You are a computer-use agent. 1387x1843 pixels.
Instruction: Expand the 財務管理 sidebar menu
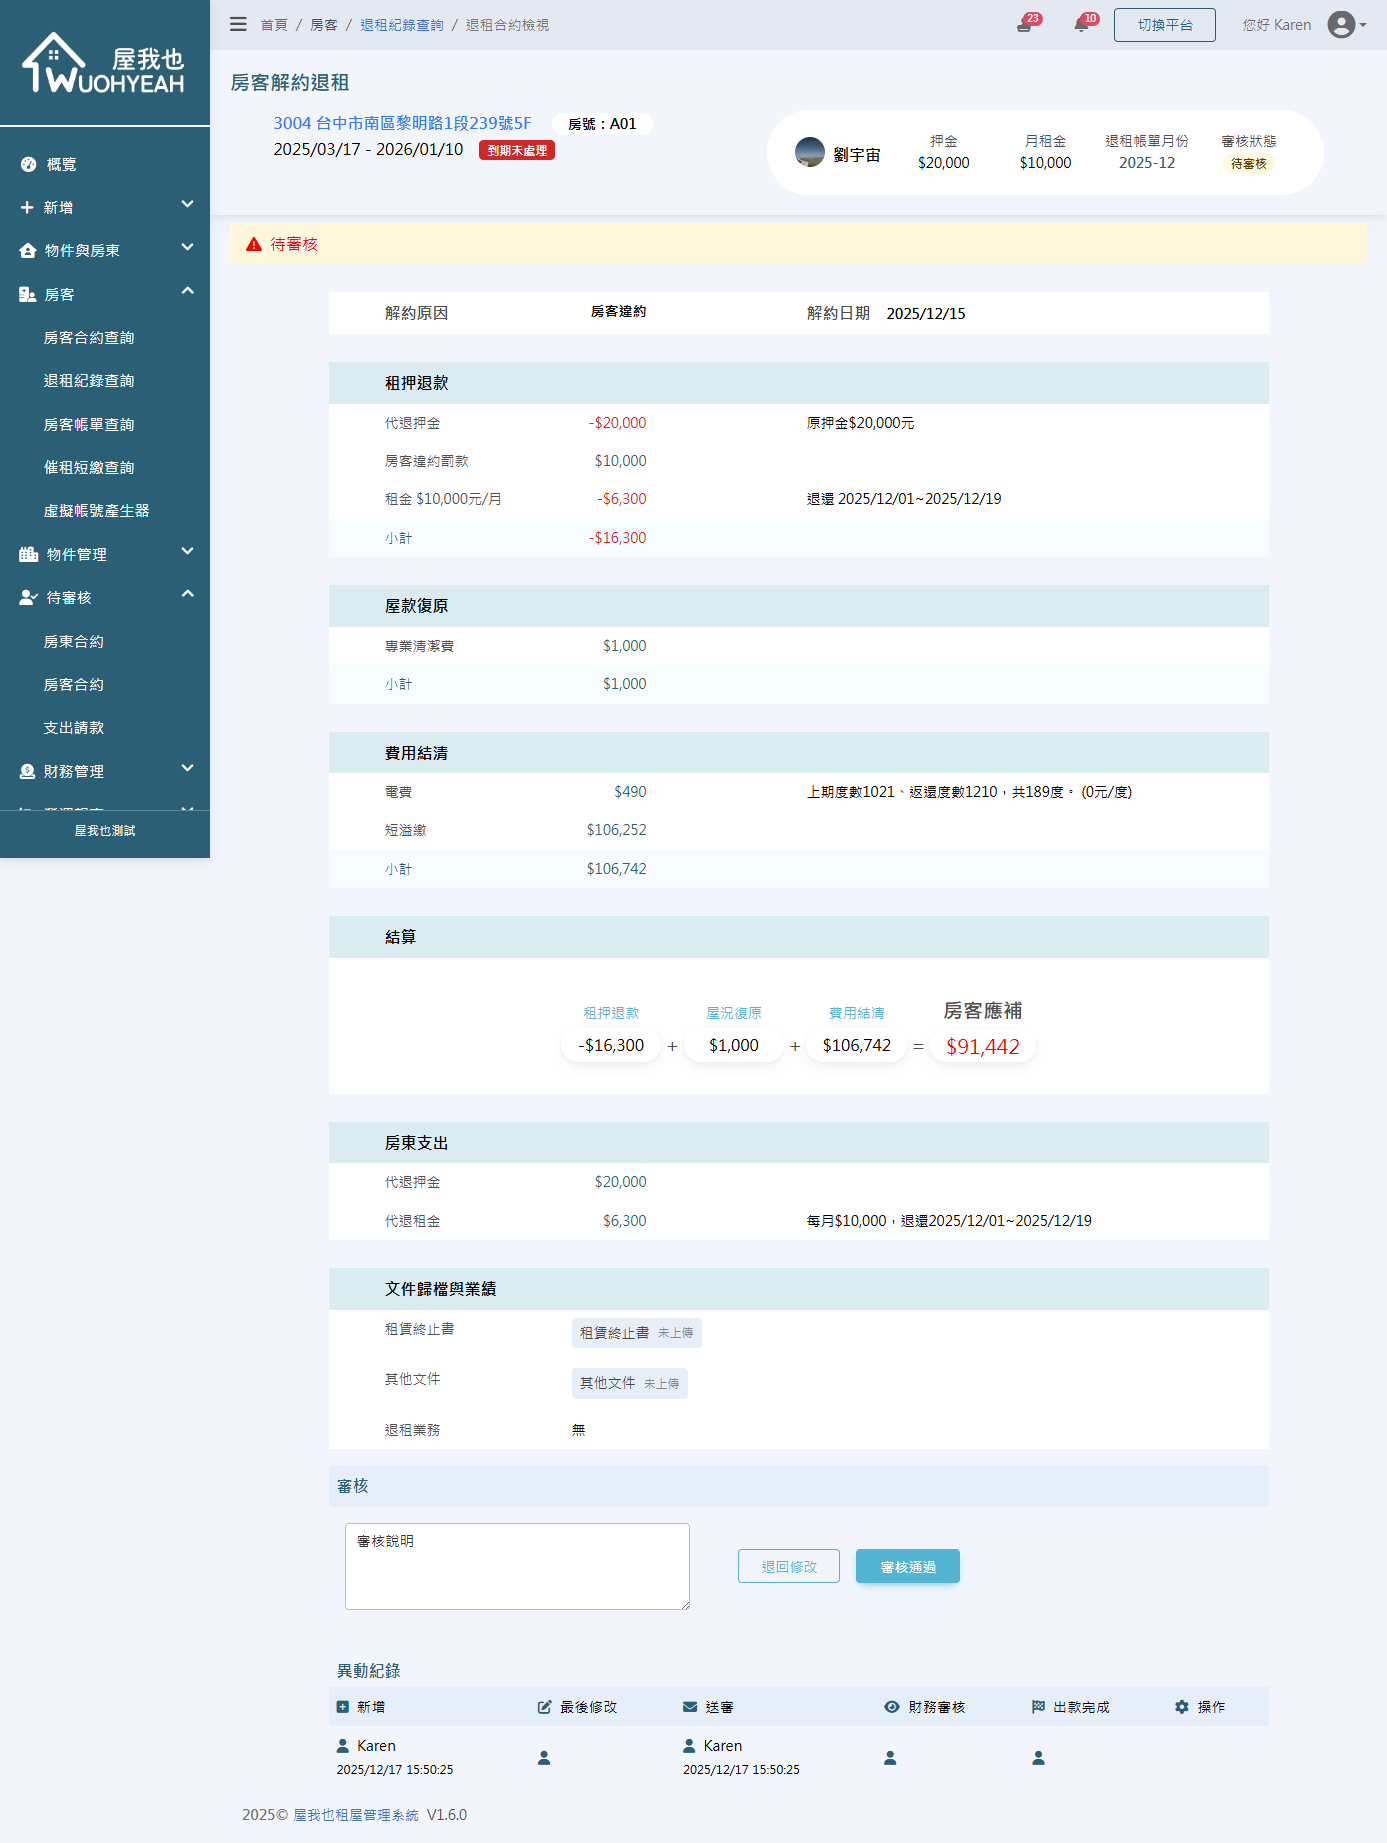point(104,772)
